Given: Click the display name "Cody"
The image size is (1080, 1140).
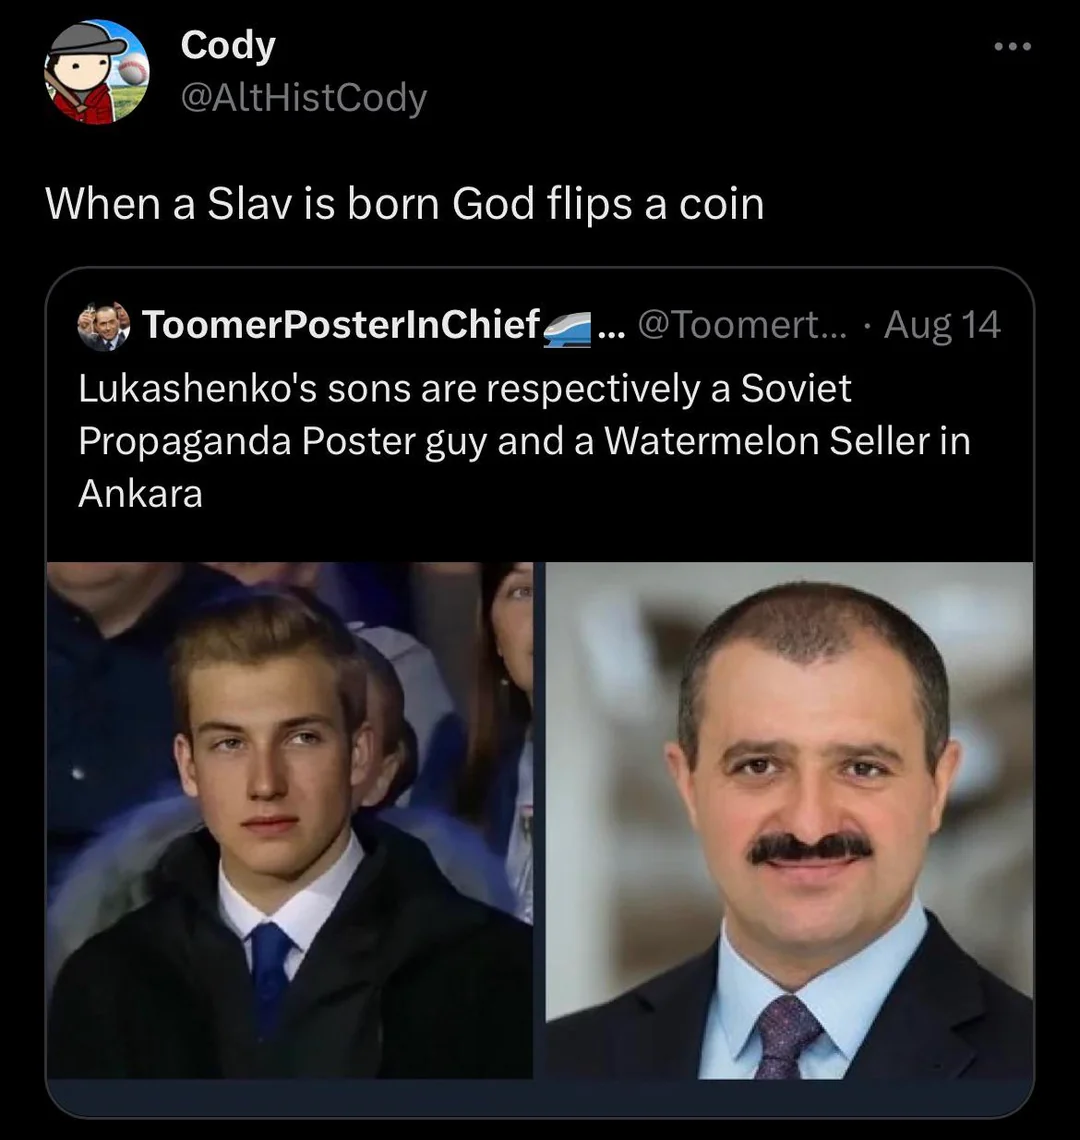Looking at the screenshot, I should tap(227, 46).
